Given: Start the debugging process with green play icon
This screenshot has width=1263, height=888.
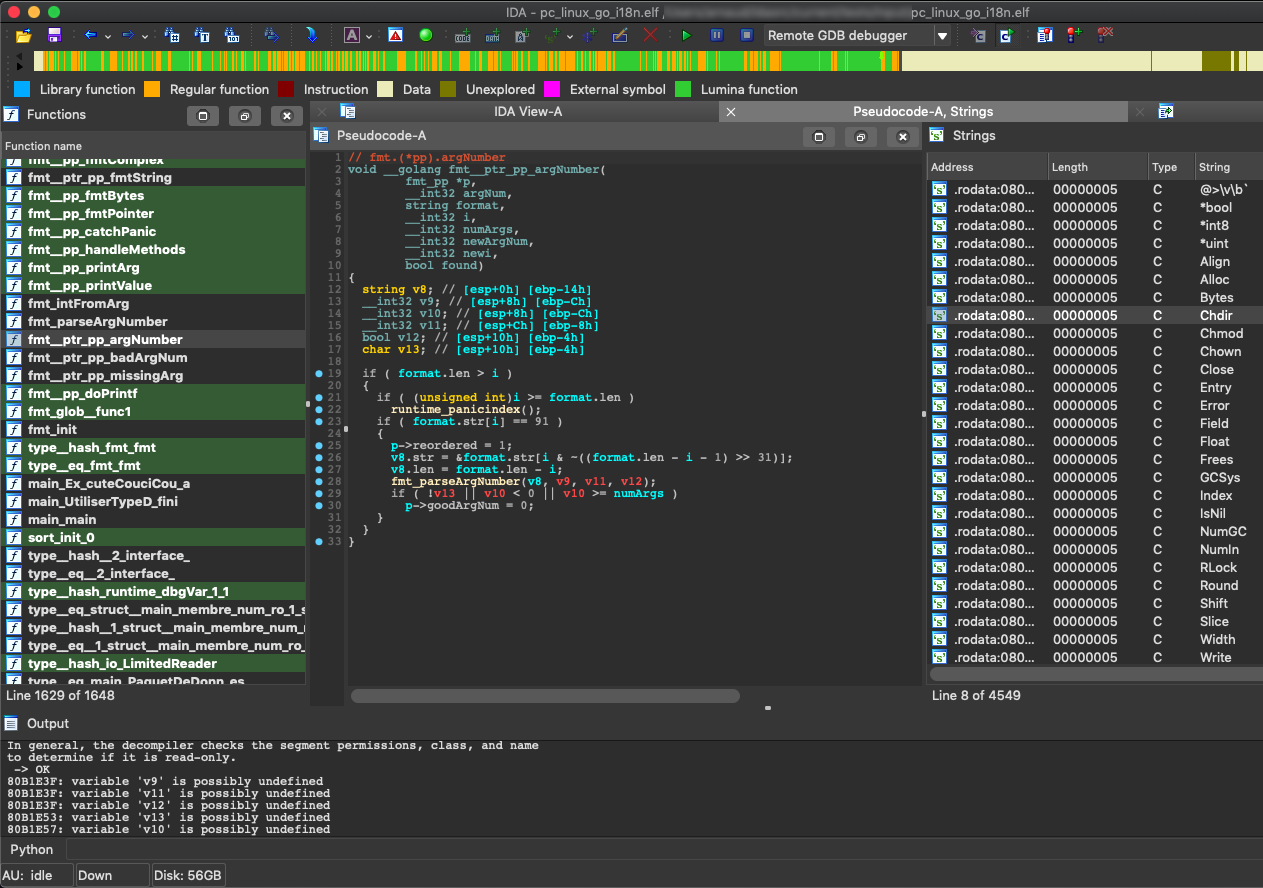Looking at the screenshot, I should pos(686,34).
